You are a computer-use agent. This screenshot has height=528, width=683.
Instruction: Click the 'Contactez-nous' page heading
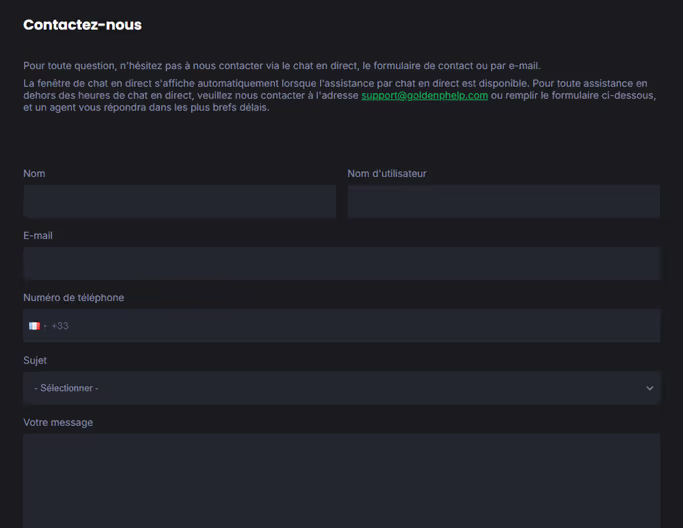coord(82,25)
